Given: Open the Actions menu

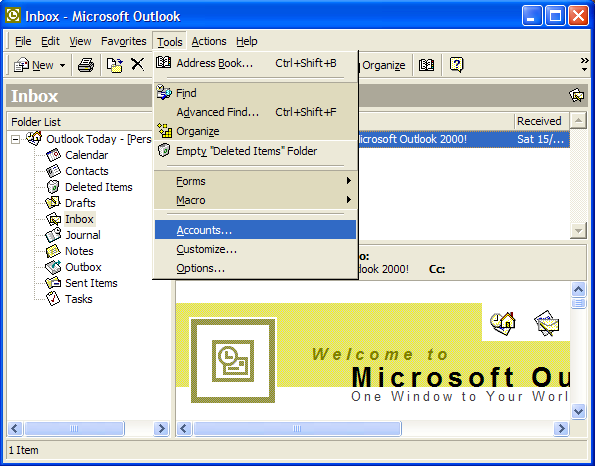Looking at the screenshot, I should coord(209,41).
